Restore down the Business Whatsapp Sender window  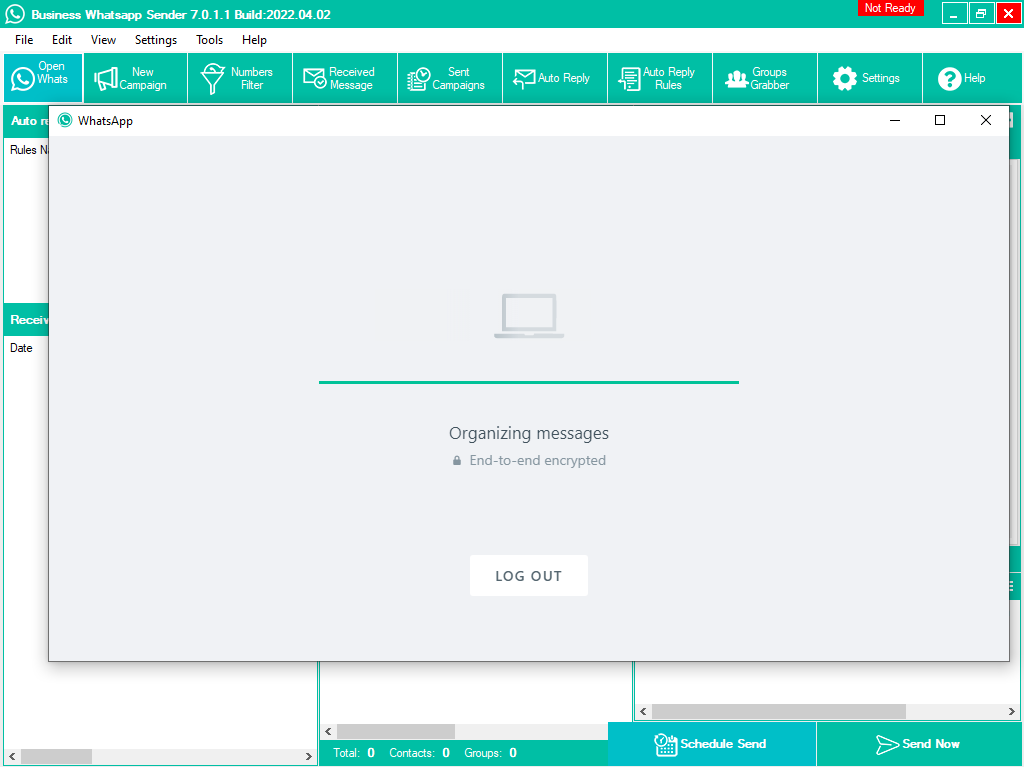(x=981, y=14)
